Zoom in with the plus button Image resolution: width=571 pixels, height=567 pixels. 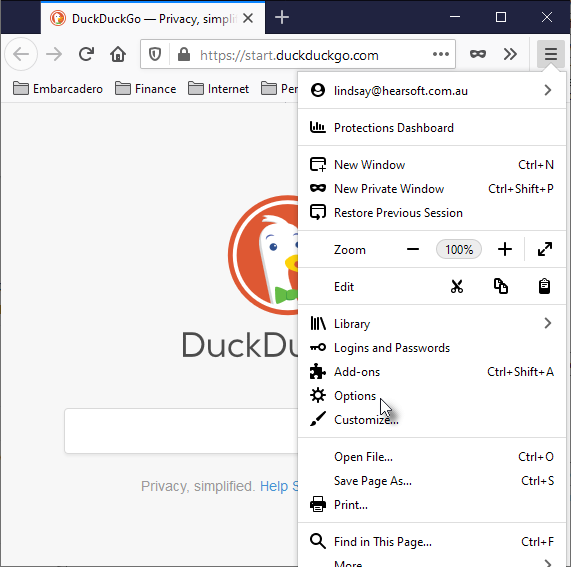[x=505, y=249]
